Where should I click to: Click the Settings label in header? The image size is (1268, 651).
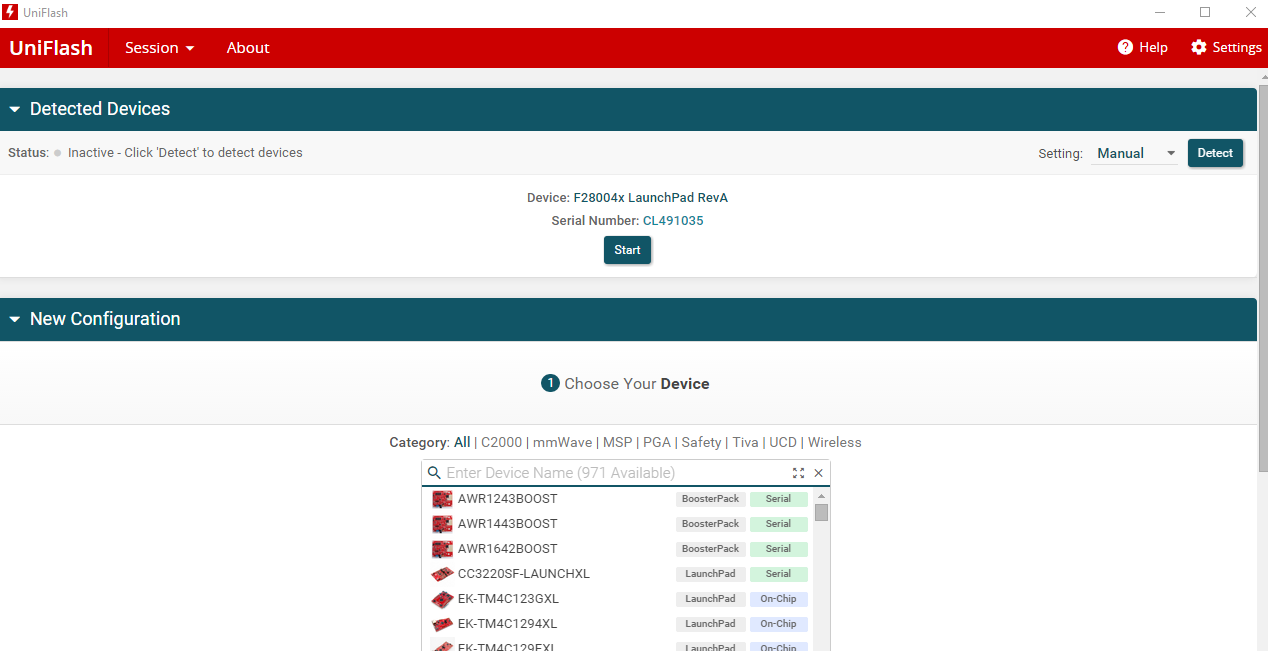point(1237,48)
